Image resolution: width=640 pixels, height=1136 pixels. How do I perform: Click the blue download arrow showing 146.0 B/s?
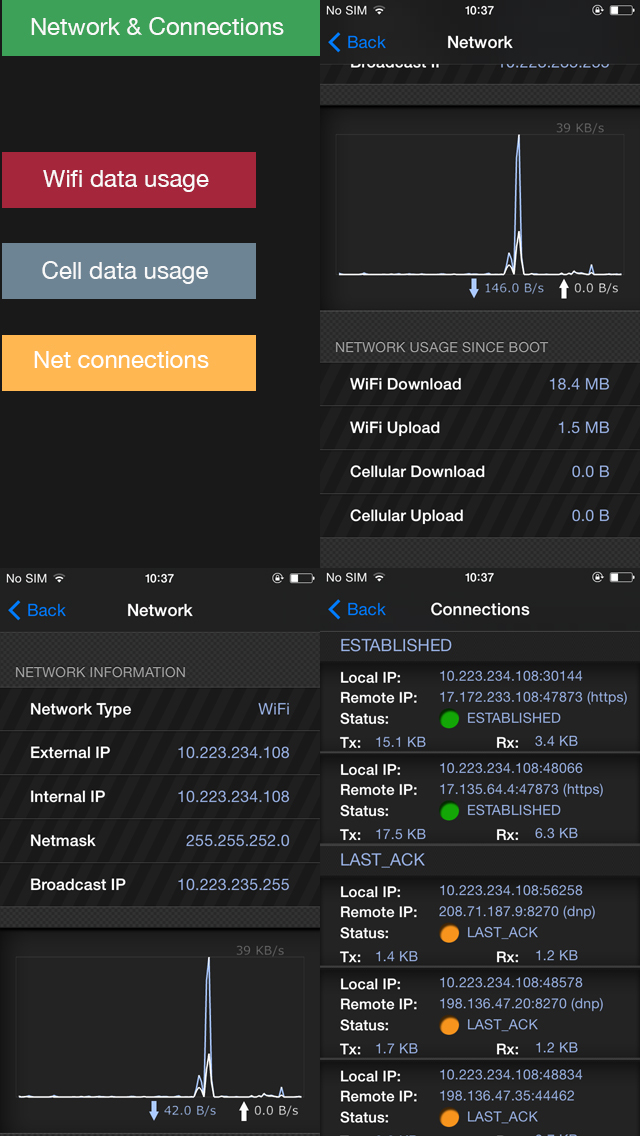click(472, 288)
